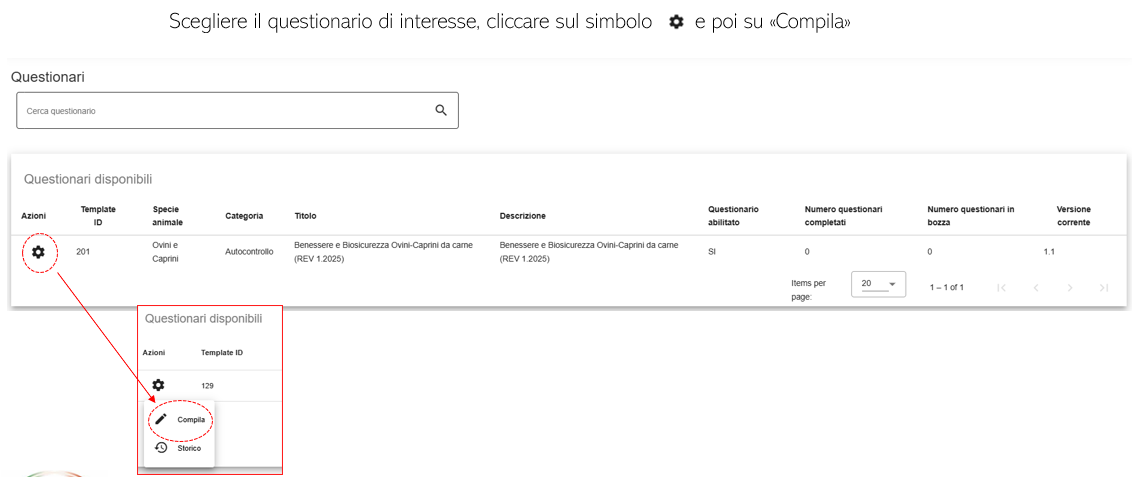Click the Storico history clock icon

click(162, 448)
